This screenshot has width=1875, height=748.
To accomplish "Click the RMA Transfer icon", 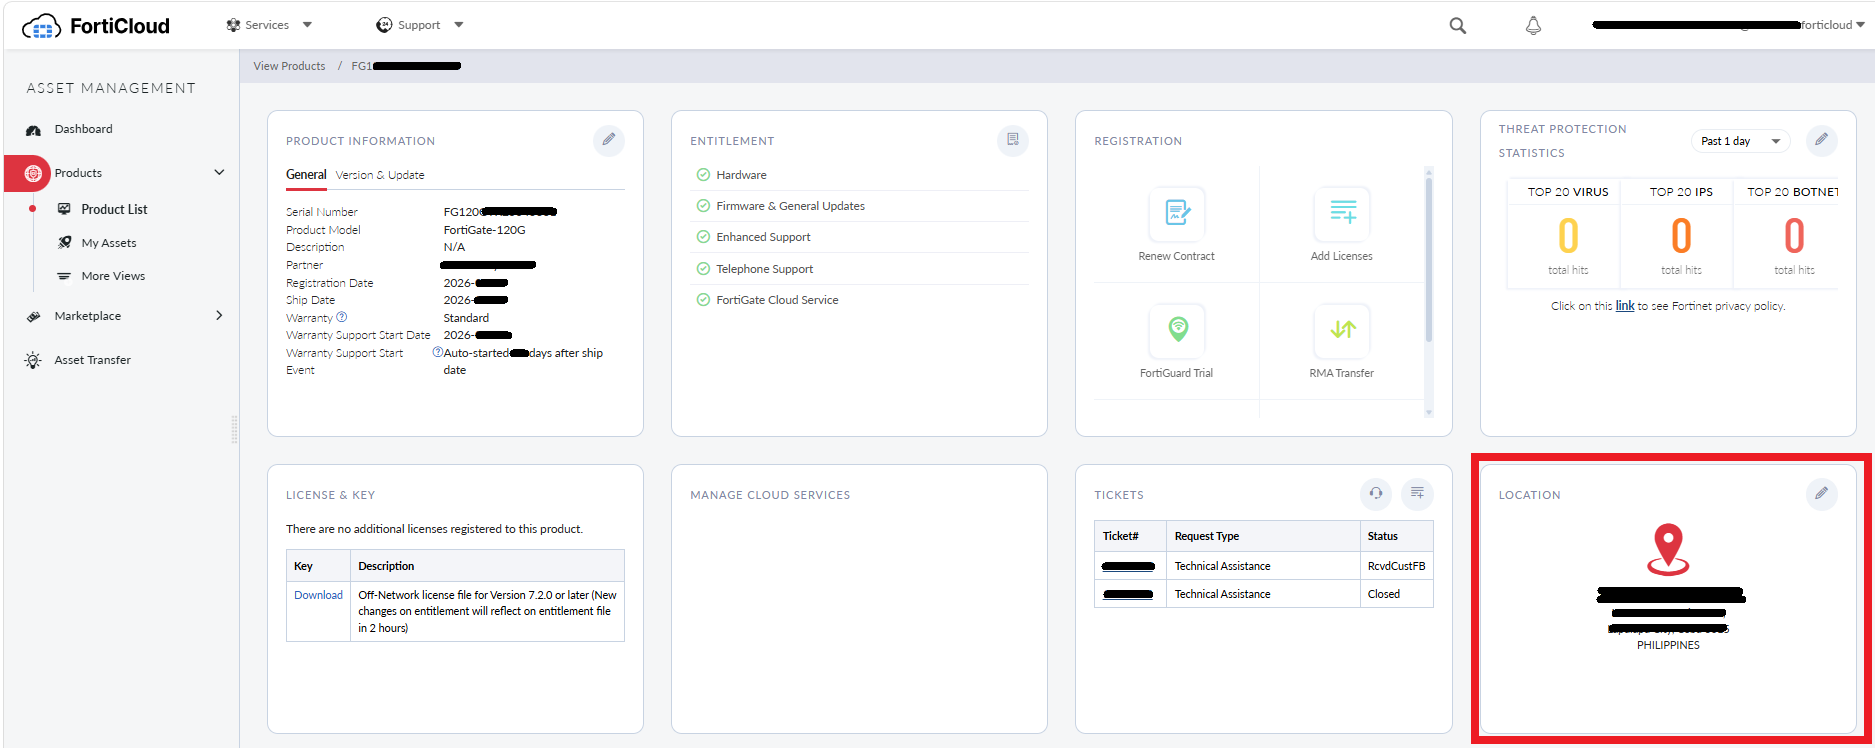I will tap(1342, 330).
